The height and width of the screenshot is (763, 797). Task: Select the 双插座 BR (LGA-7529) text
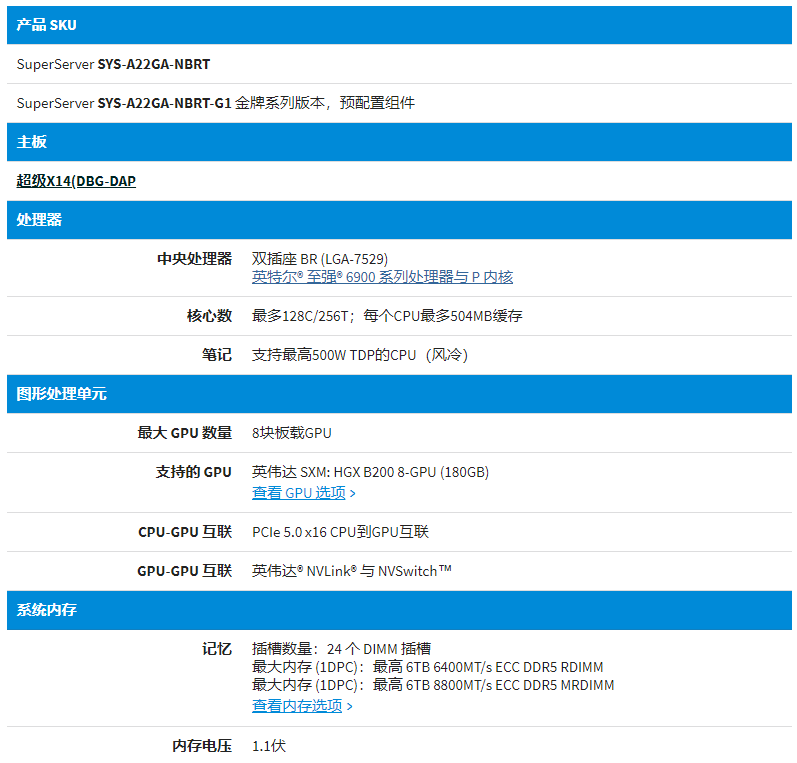click(320, 259)
